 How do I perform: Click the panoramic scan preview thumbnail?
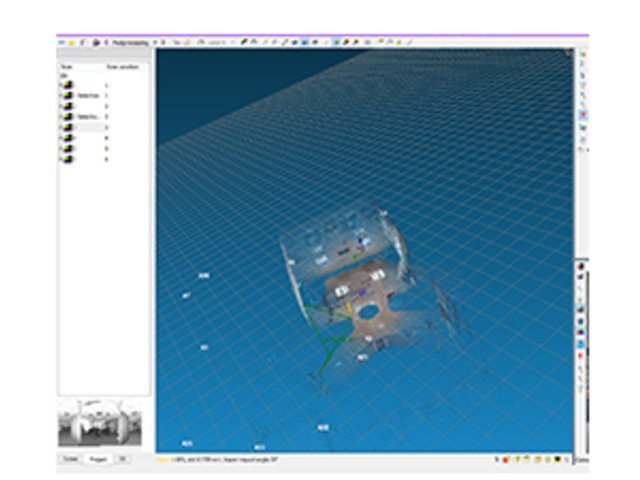(100, 423)
